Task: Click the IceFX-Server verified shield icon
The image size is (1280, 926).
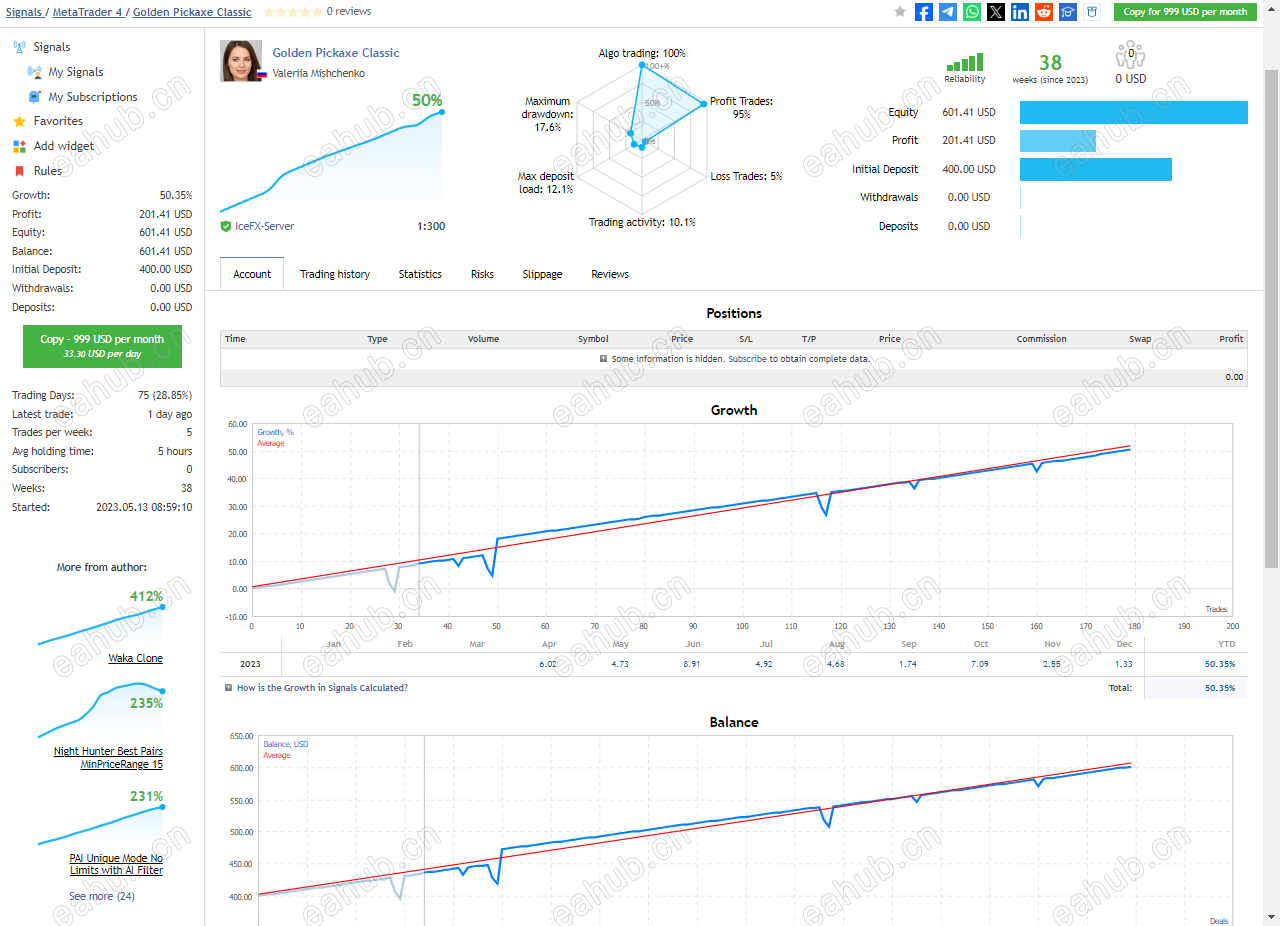Action: [x=226, y=226]
